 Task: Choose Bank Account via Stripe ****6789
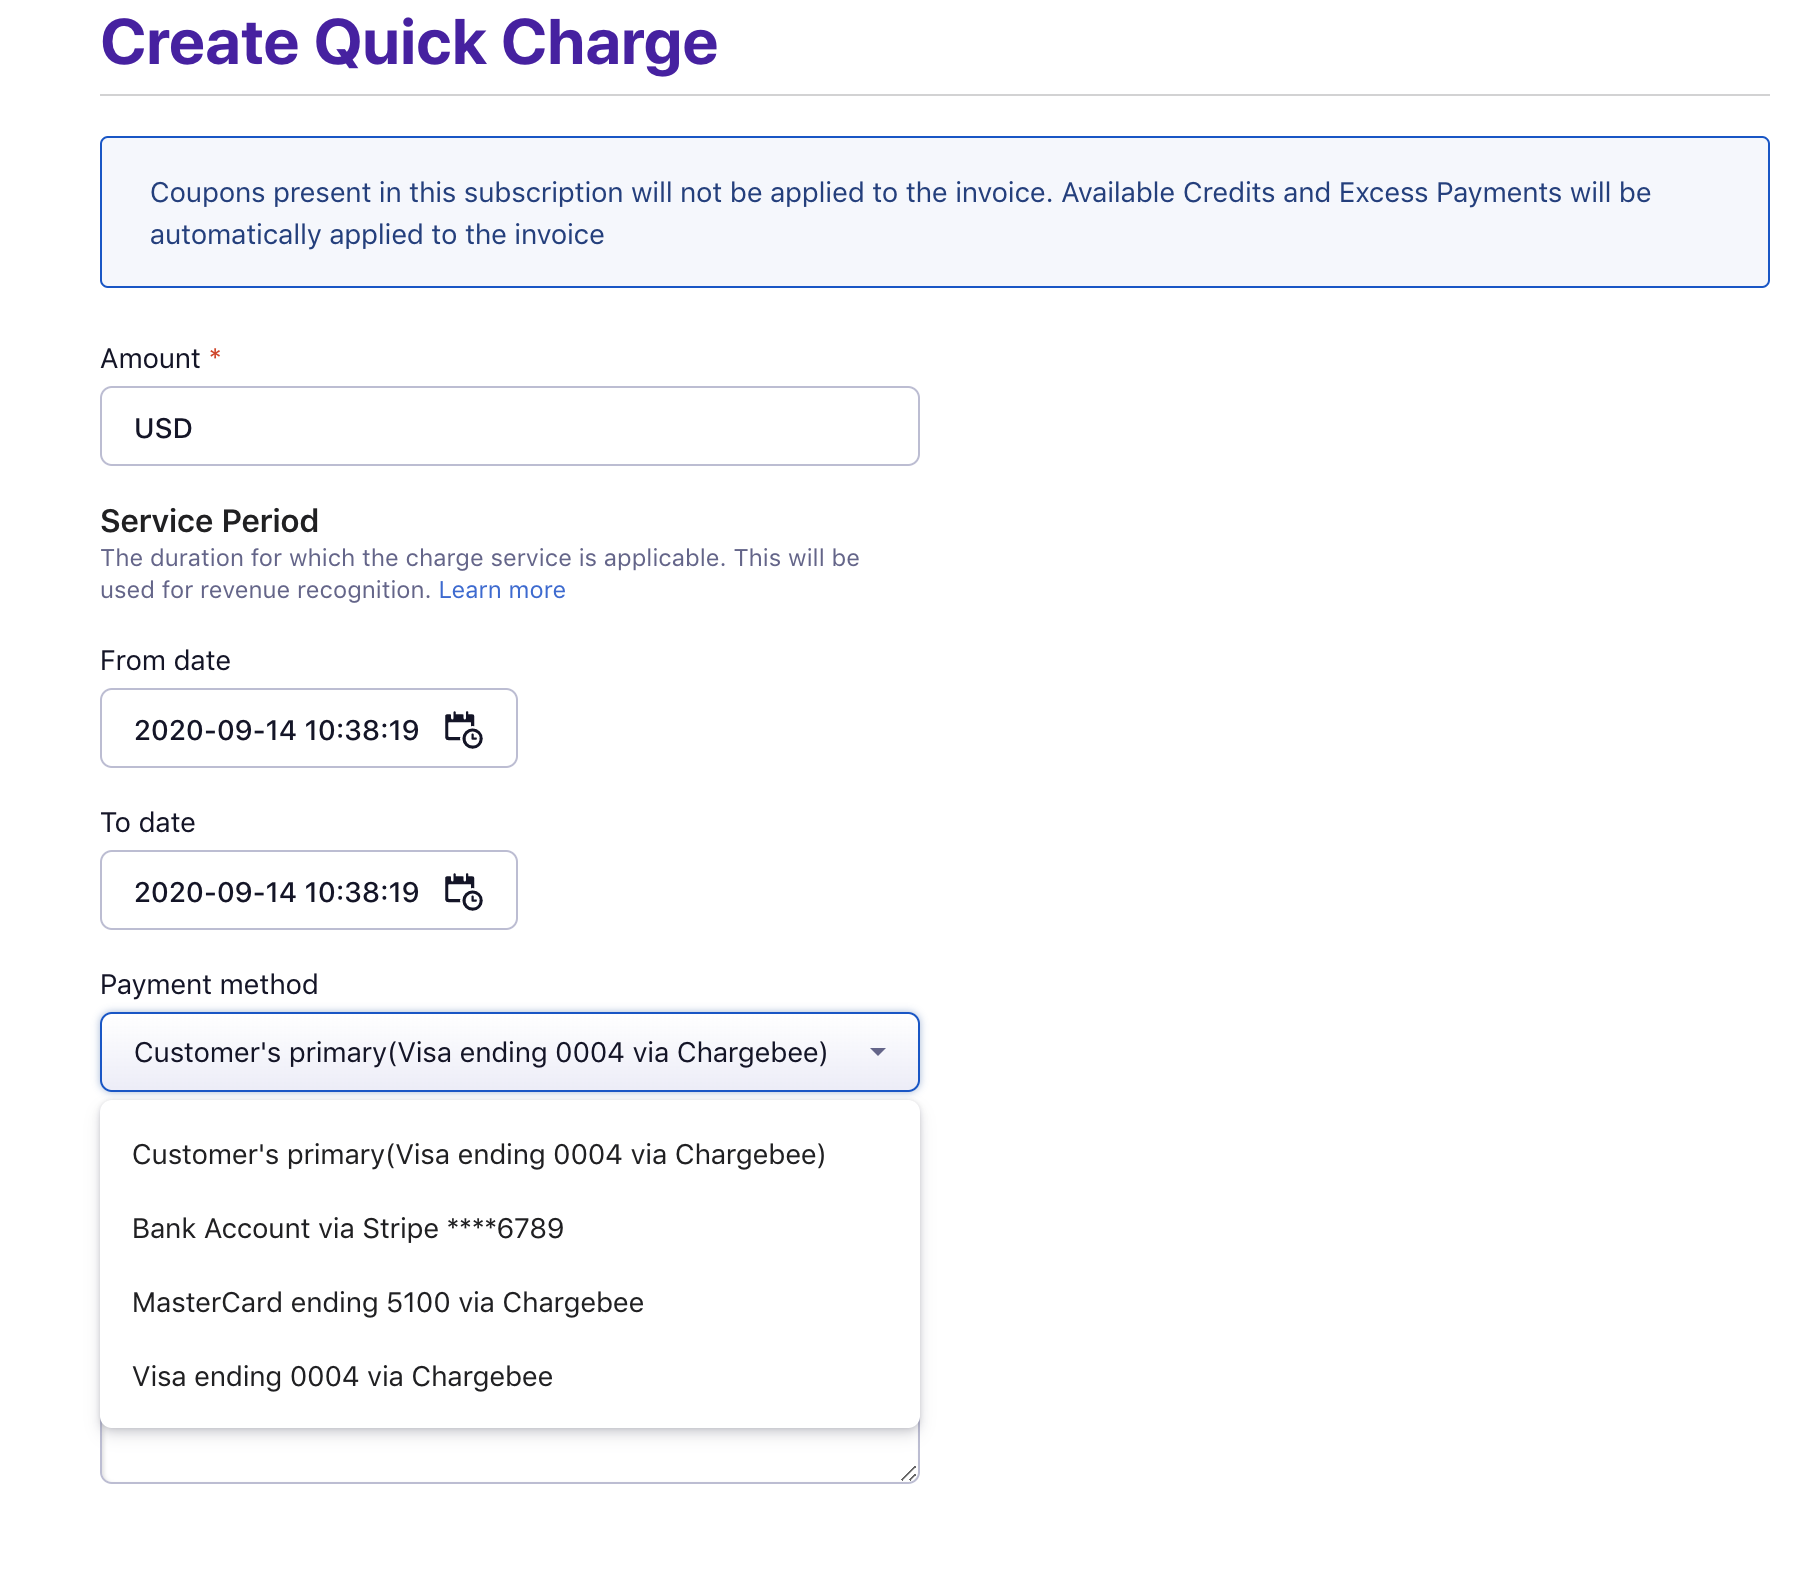[509, 1228]
